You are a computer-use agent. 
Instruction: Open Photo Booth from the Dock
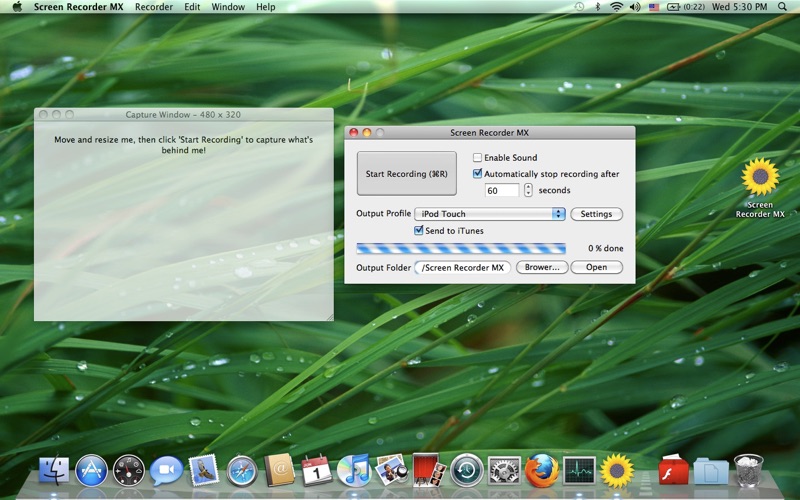point(428,468)
